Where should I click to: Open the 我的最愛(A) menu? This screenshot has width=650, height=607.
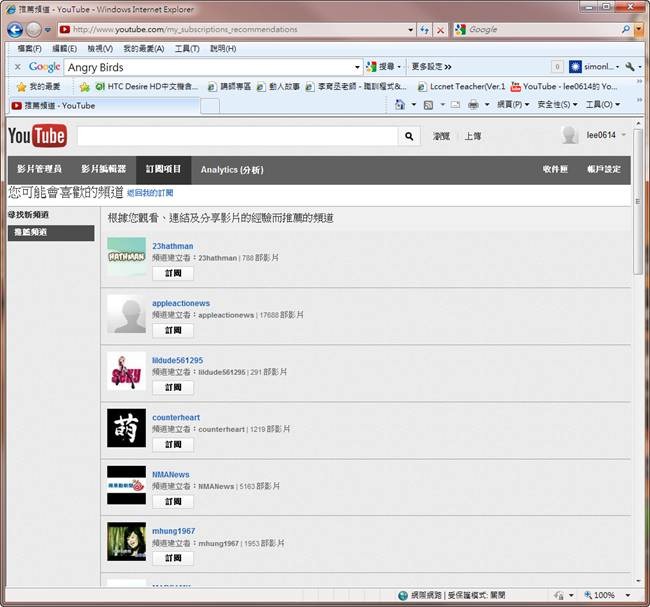click(x=143, y=49)
